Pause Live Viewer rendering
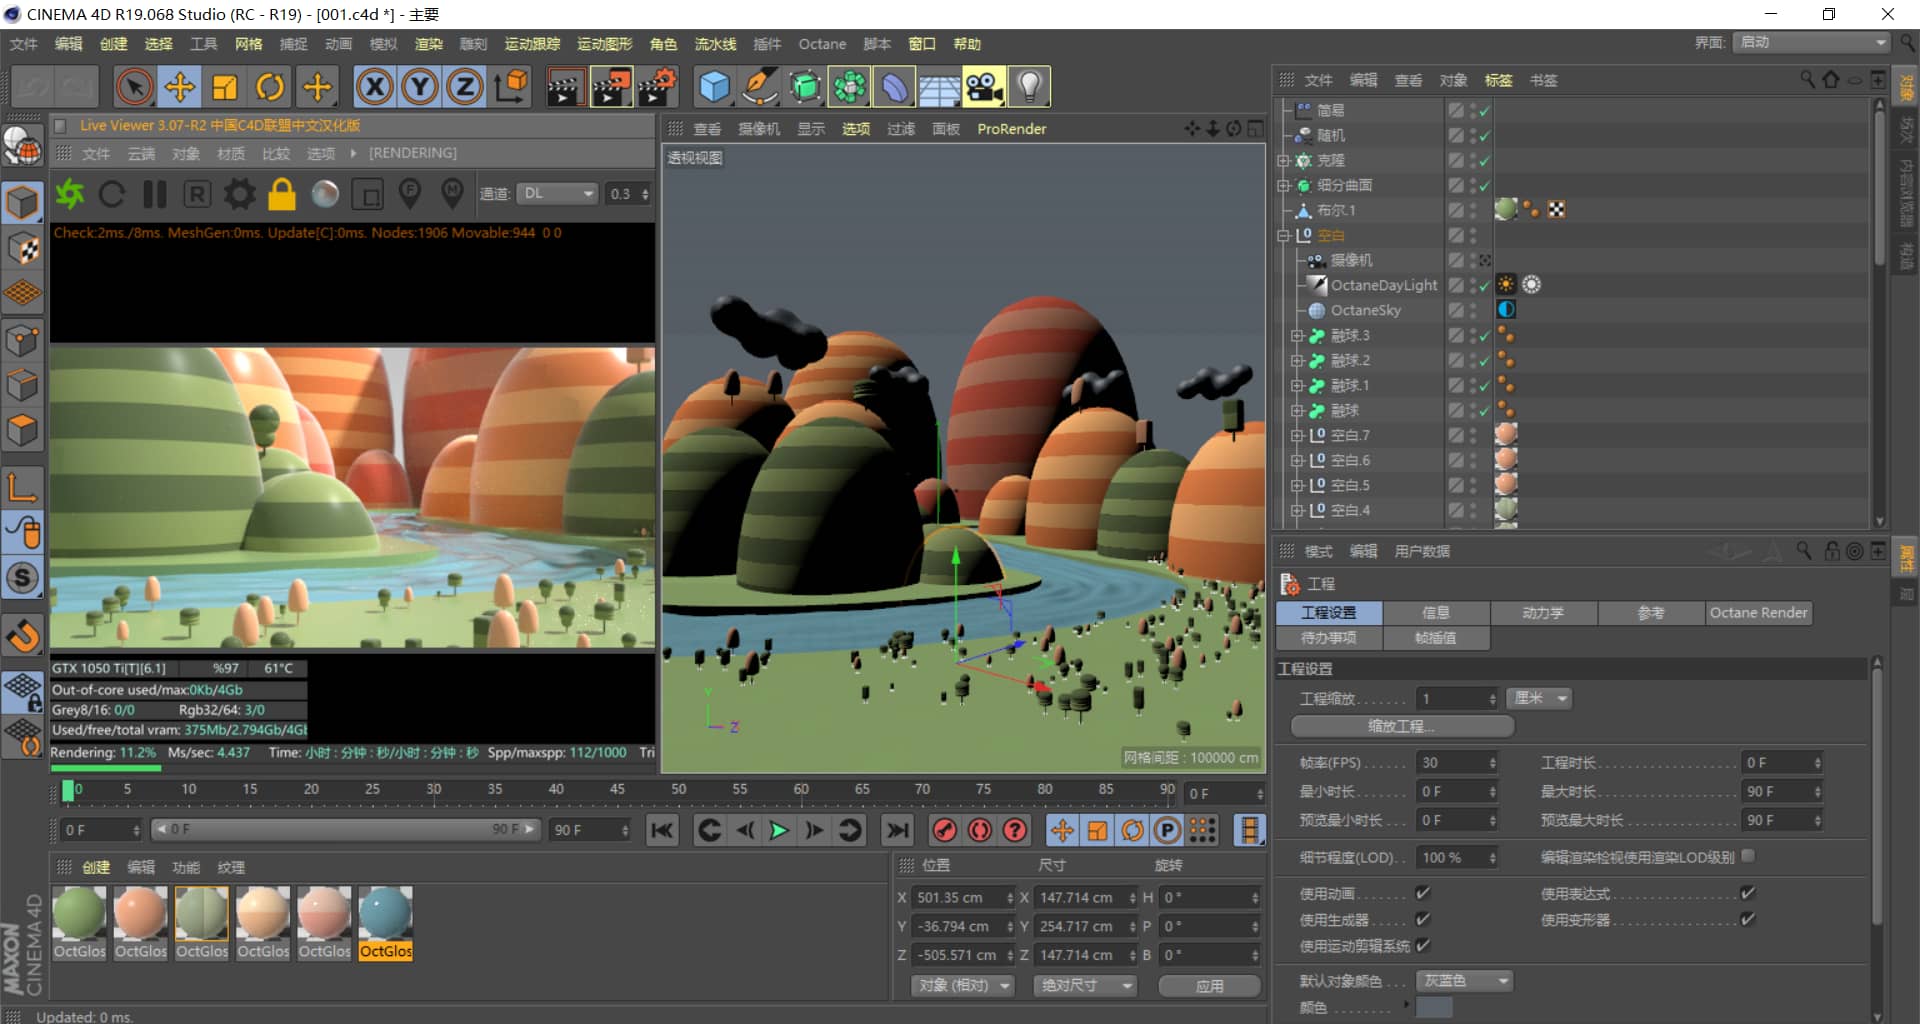Image resolution: width=1920 pixels, height=1024 pixels. (x=155, y=194)
